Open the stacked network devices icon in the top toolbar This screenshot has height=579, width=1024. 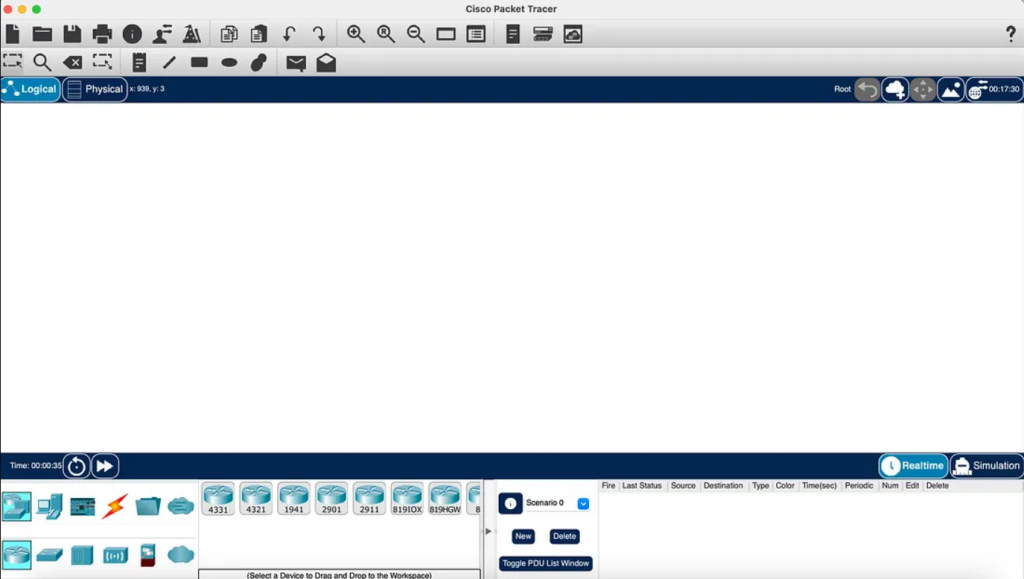coord(543,34)
